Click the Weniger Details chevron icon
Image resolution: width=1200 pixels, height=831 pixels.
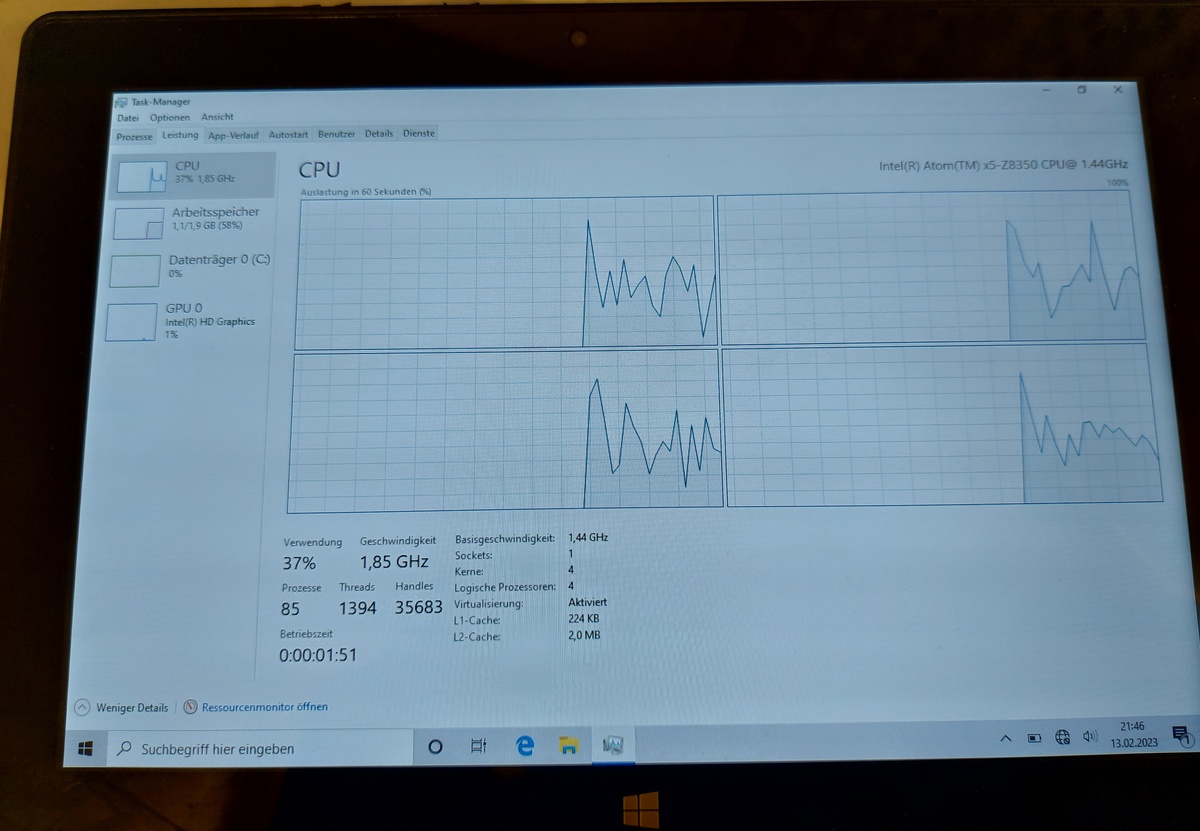pyautogui.click(x=82, y=707)
